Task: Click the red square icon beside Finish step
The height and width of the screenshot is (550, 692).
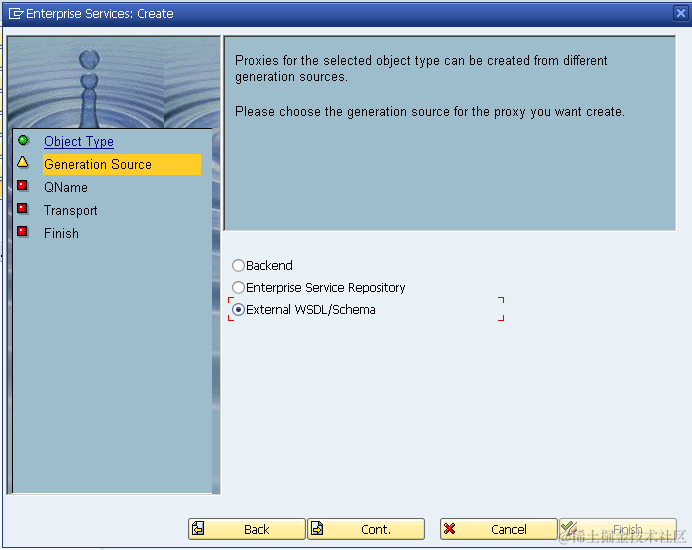Action: 23,231
